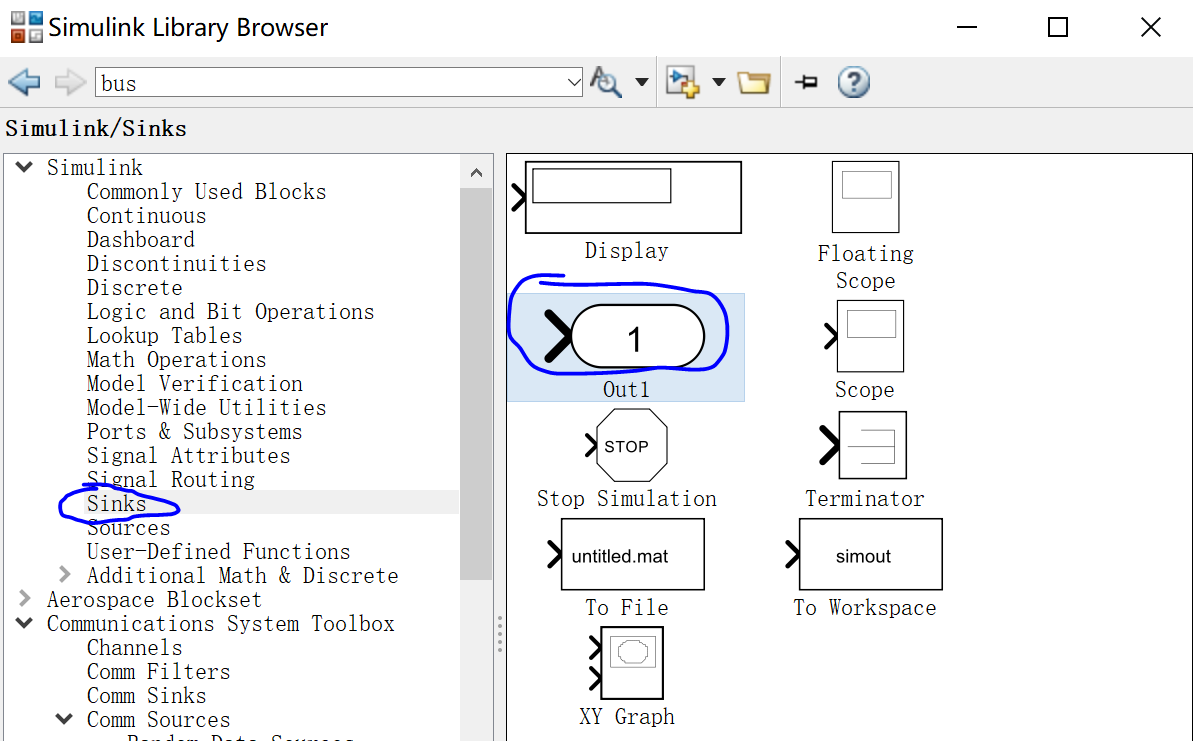Open Ports & Subsystems library
The image size is (1193, 741).
click(x=195, y=431)
